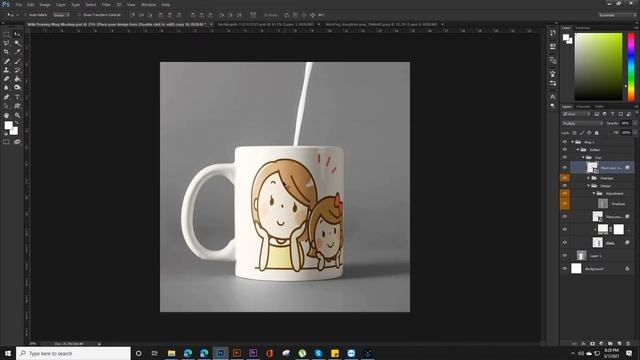Switch to the Channels tab

tap(583, 107)
